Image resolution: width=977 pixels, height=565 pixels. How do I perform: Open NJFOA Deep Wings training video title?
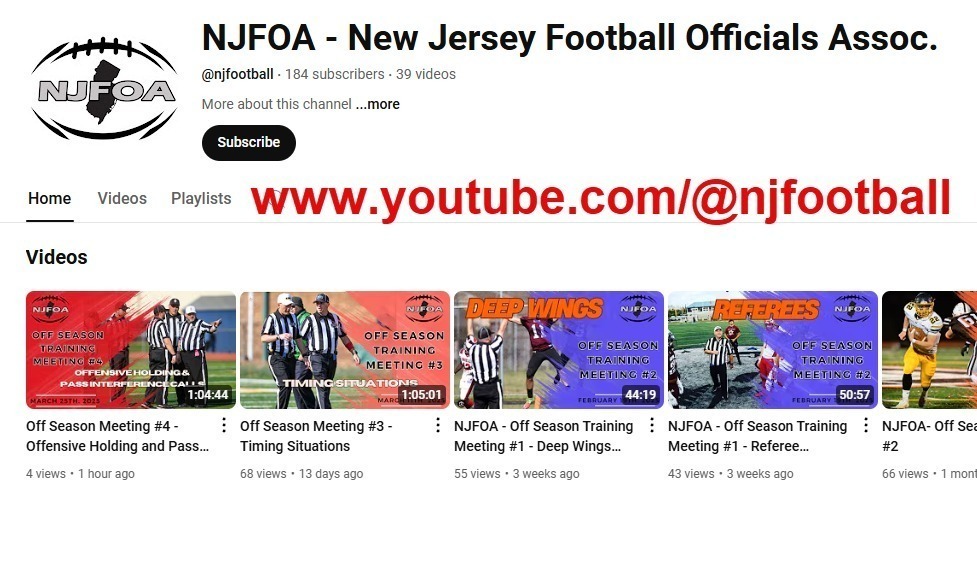pyautogui.click(x=543, y=436)
